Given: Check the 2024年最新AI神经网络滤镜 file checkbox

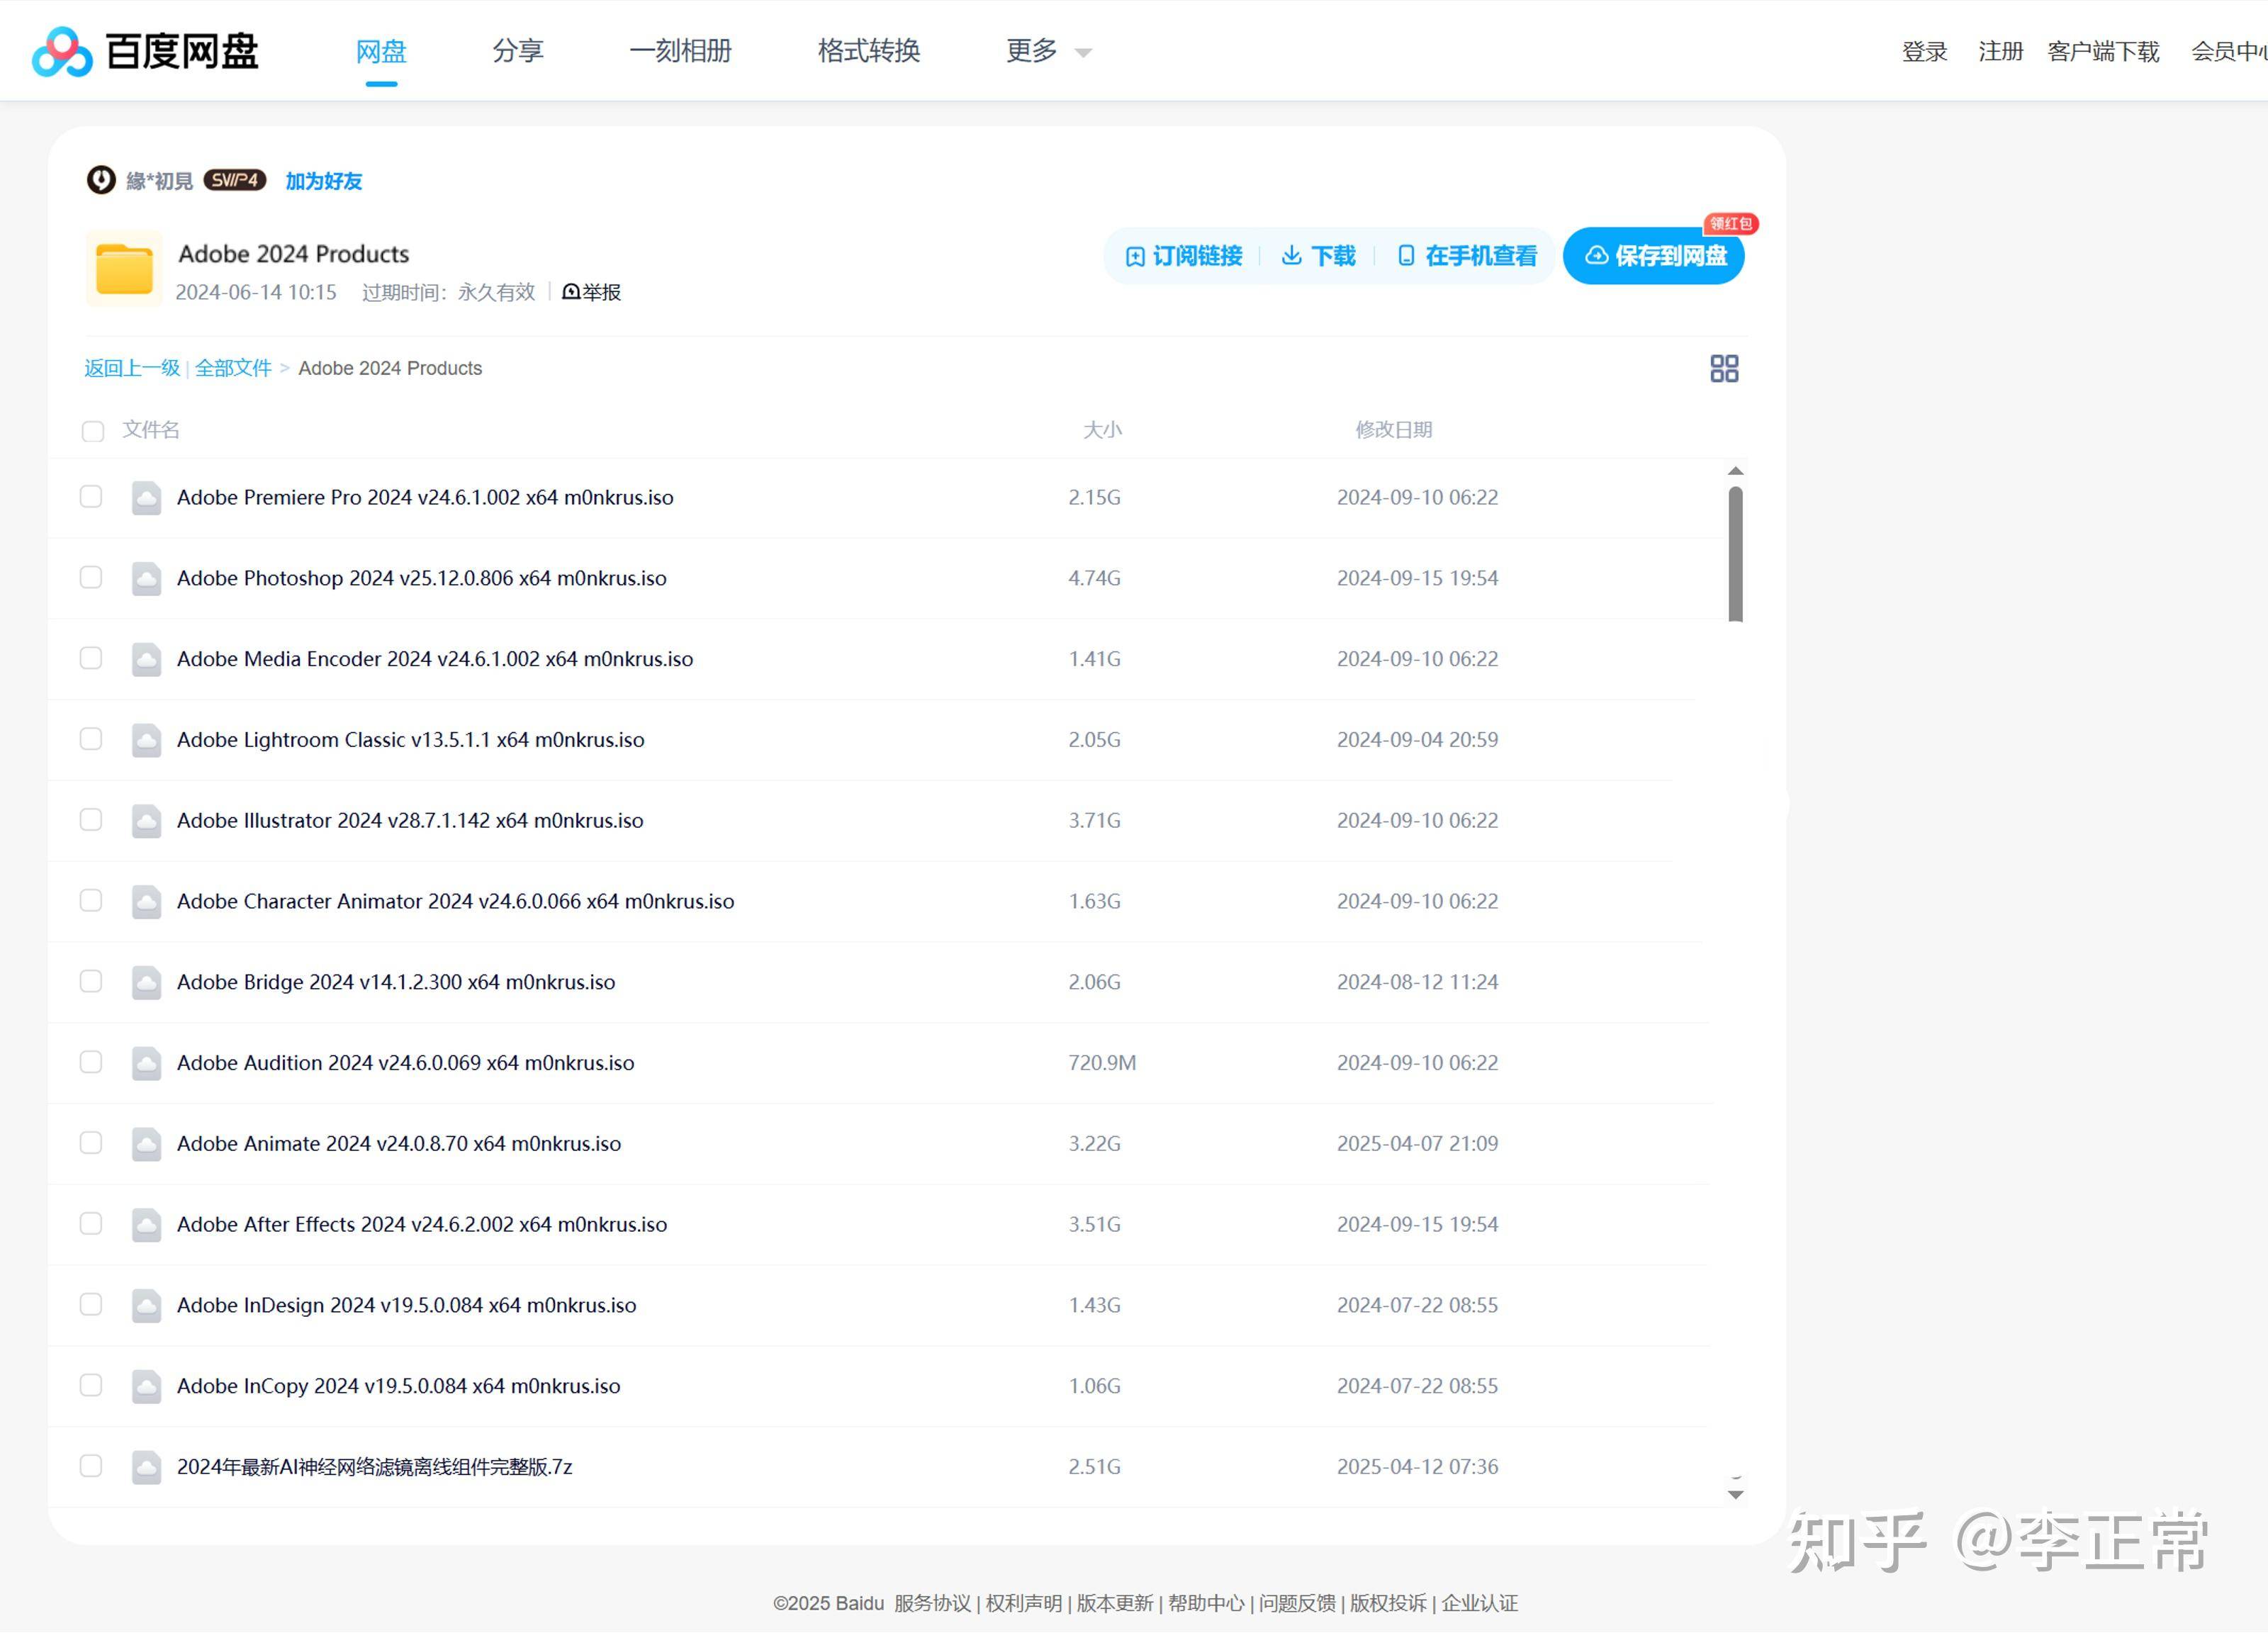Looking at the screenshot, I should tap(91, 1466).
